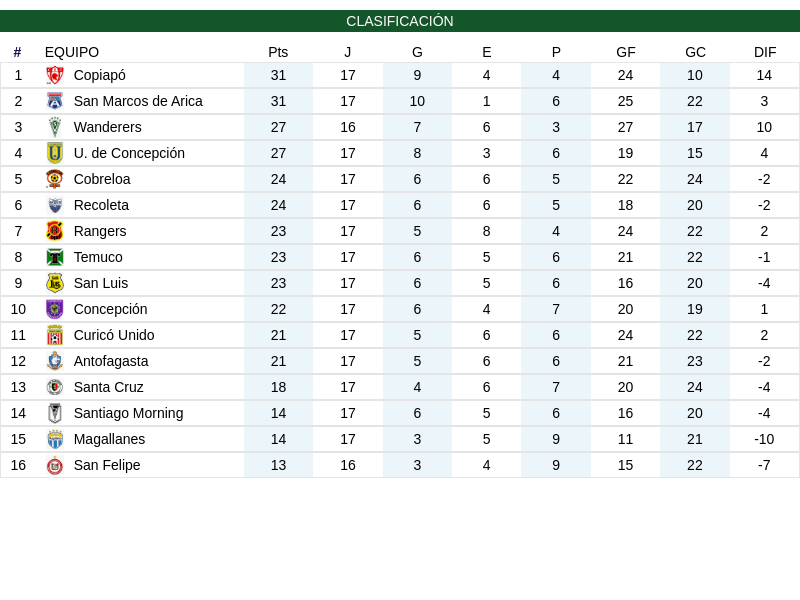Click the Rangers red and black crest
The width and height of the screenshot is (800, 600).
55,231
